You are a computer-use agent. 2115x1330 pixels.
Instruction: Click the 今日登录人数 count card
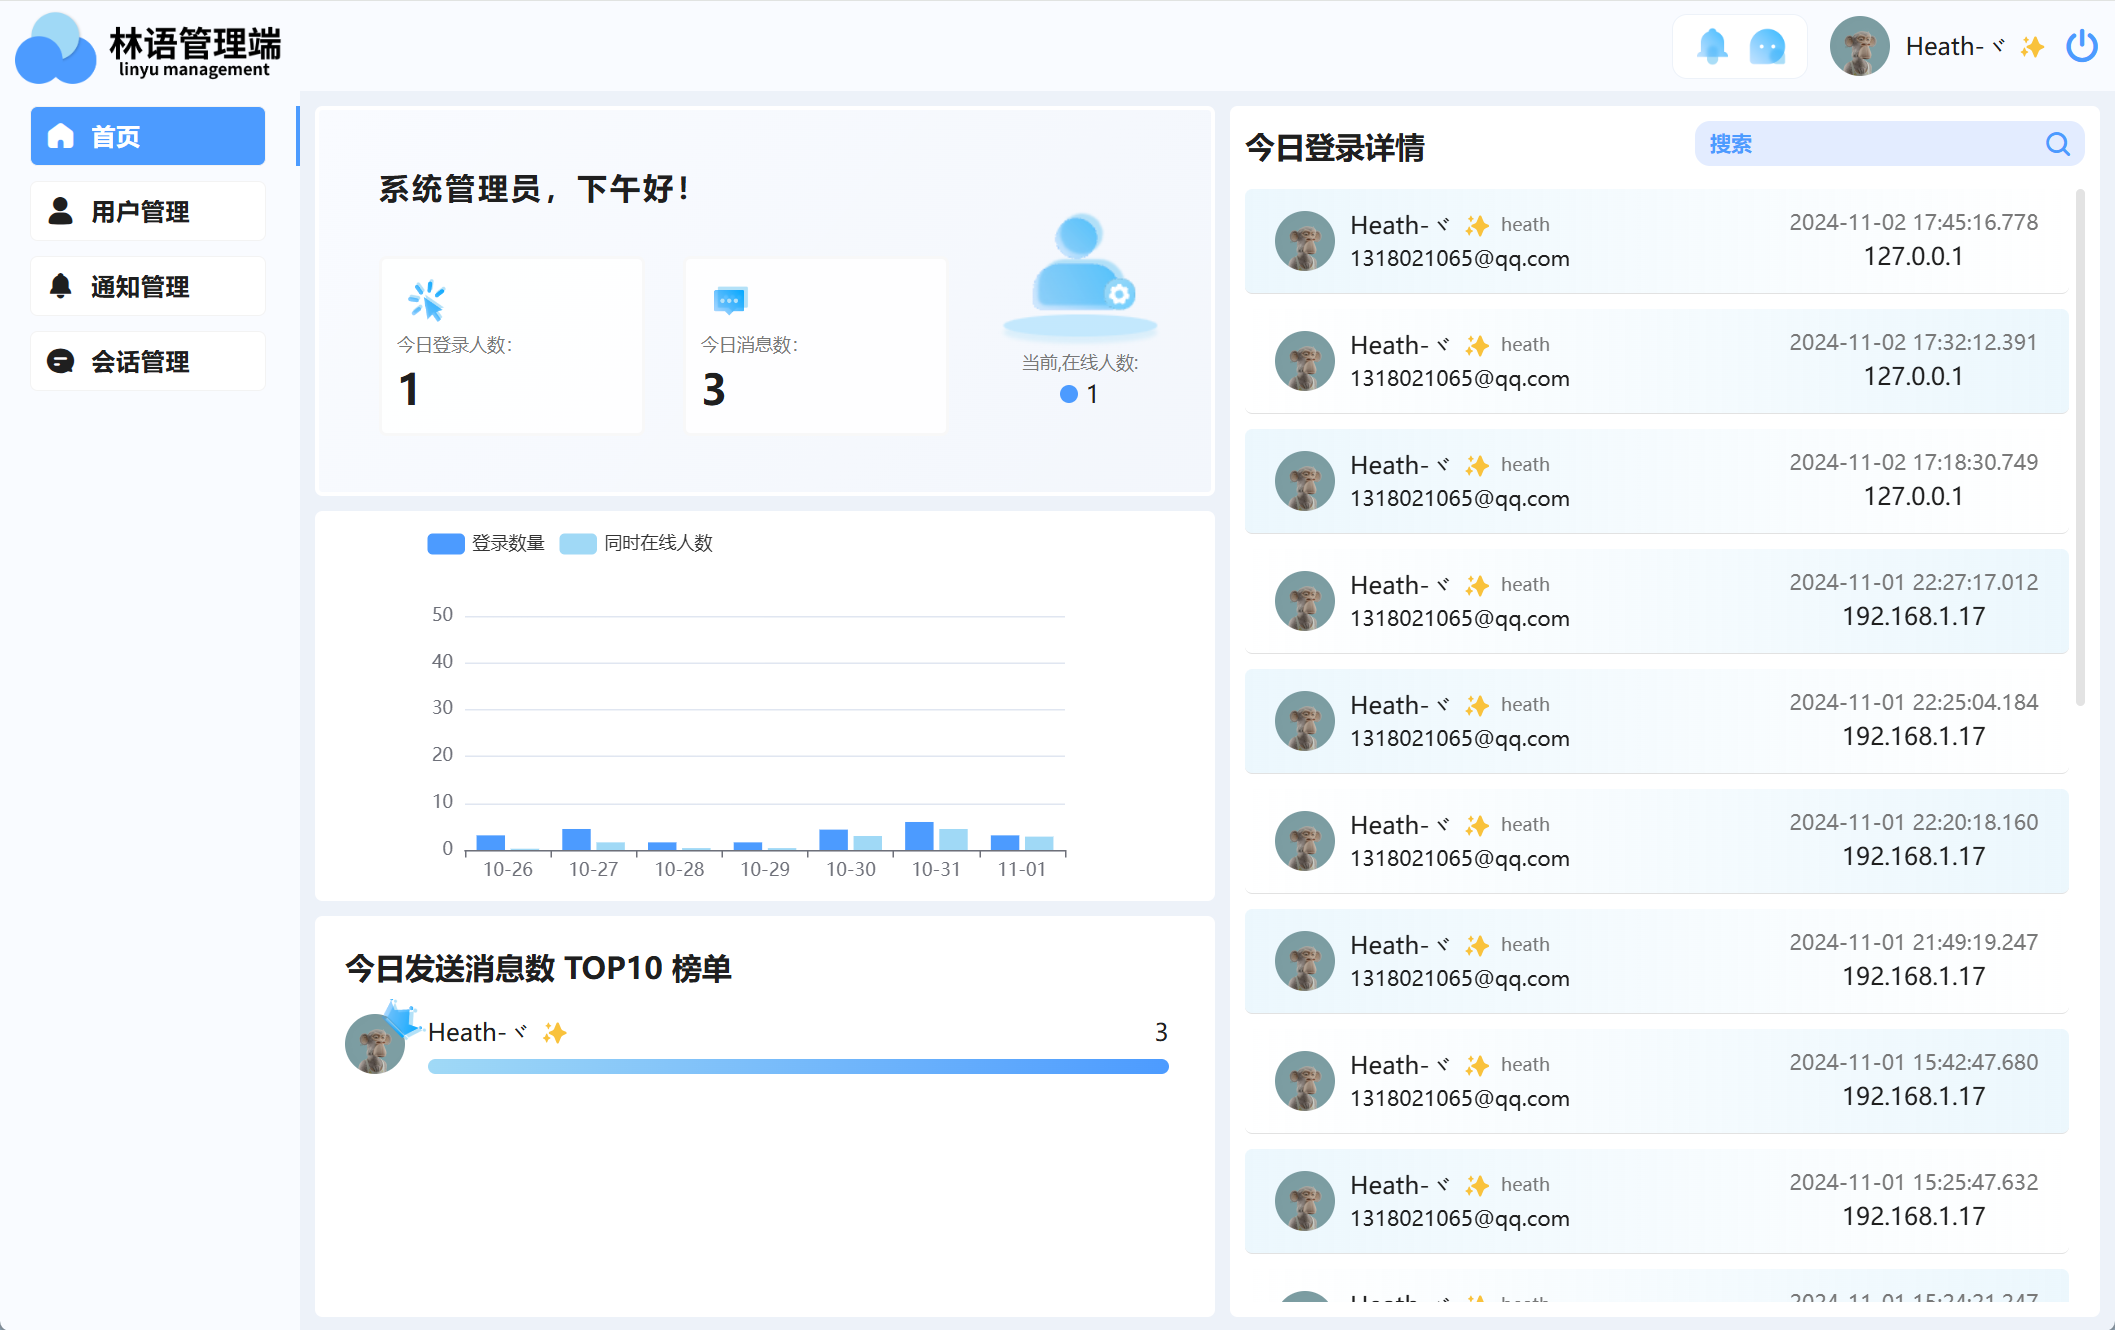pos(512,346)
